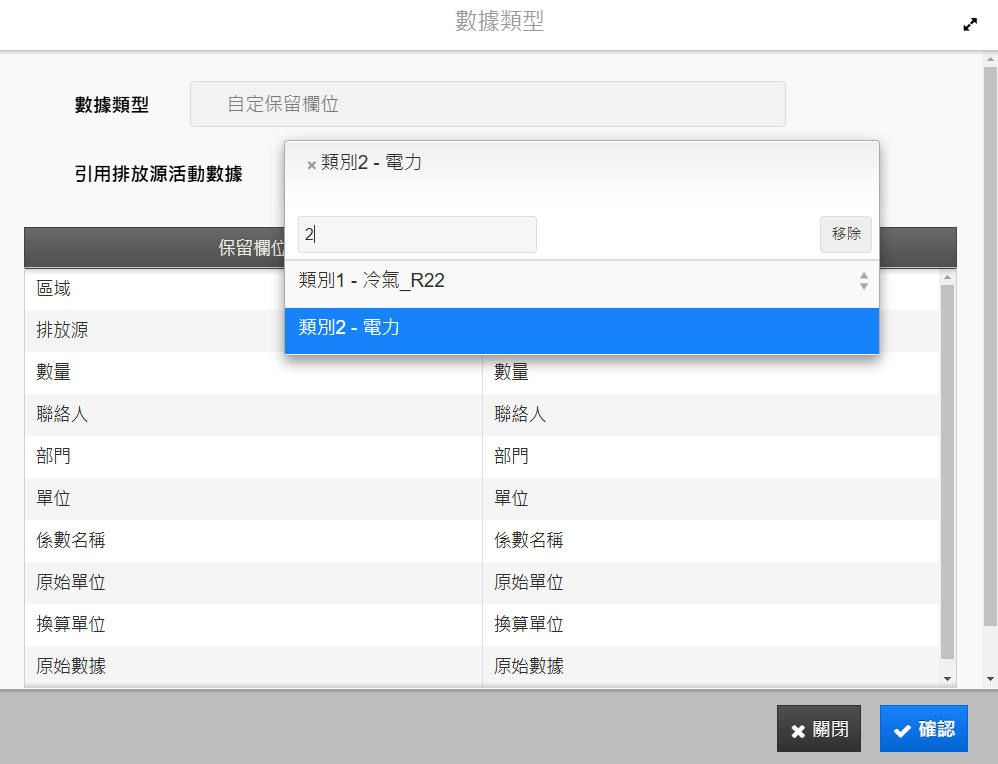
Task: Click the search field containing 2
Action: click(x=417, y=234)
